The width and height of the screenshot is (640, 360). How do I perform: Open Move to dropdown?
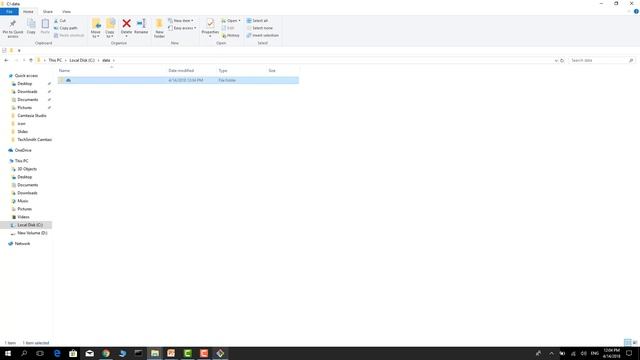click(x=96, y=34)
